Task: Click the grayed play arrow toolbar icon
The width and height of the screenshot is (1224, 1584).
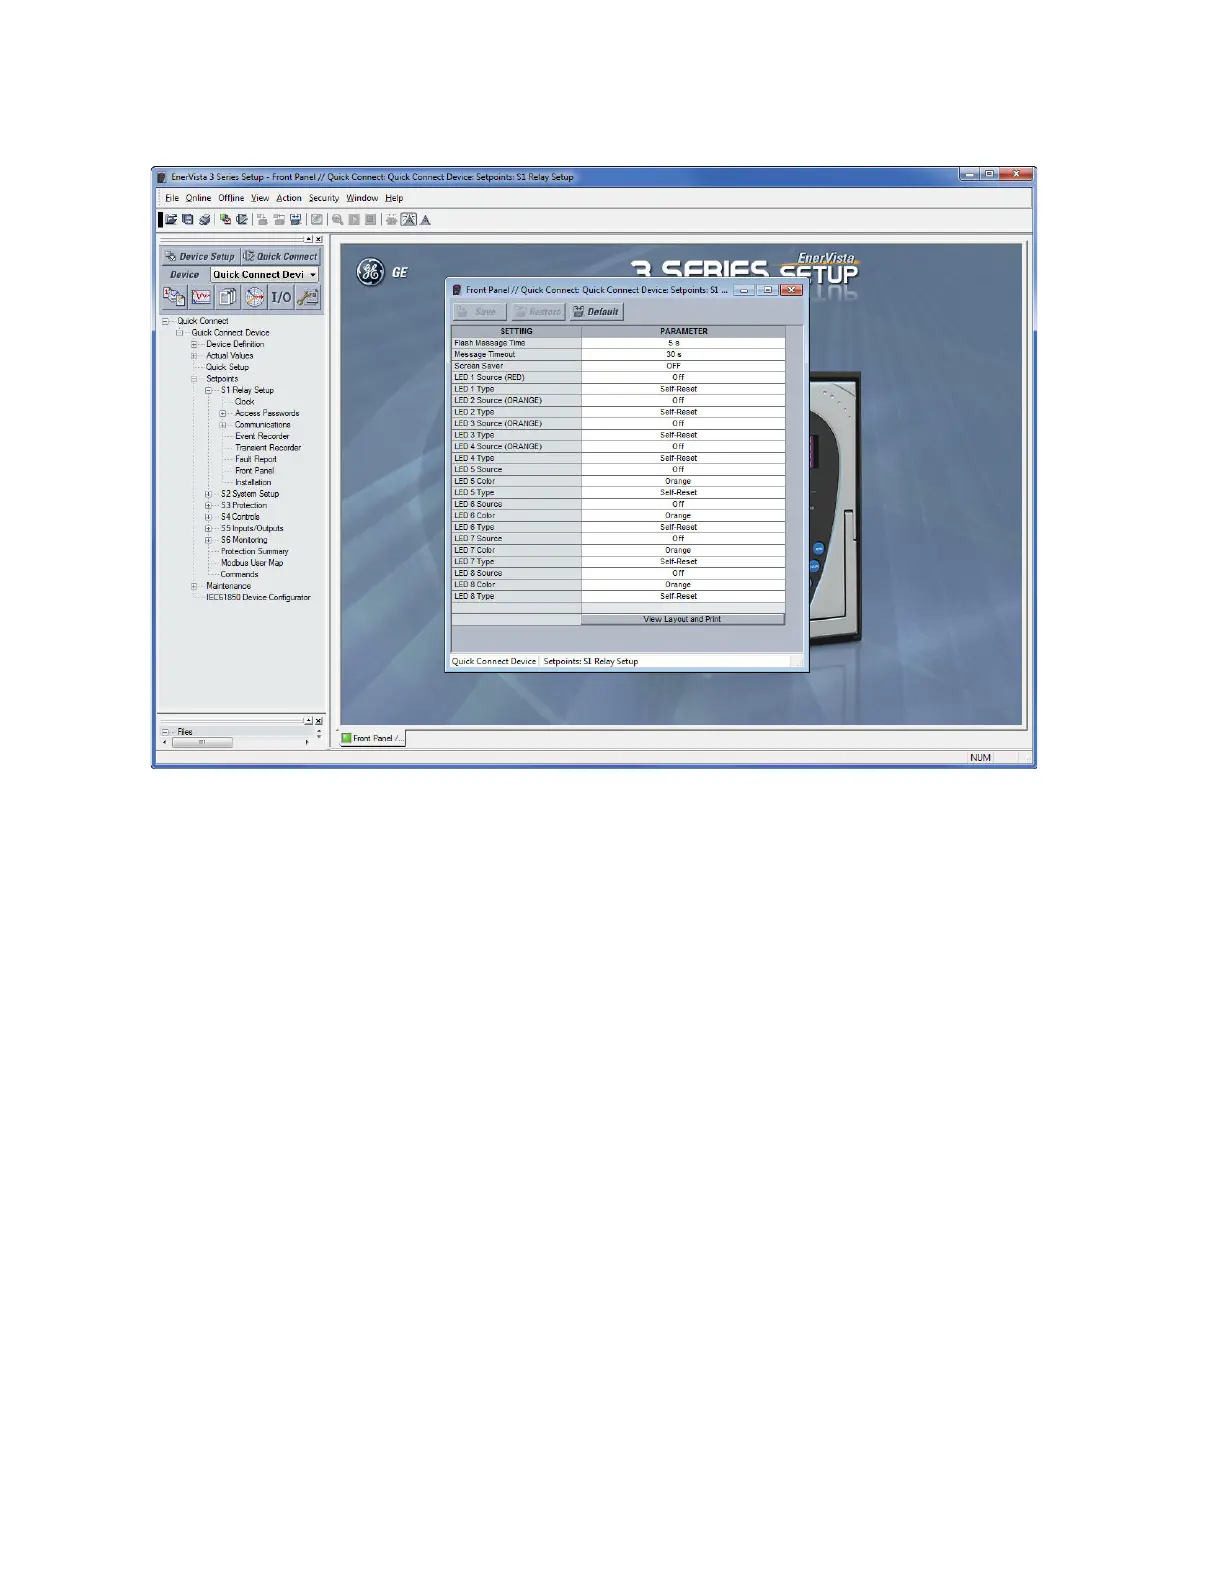Action: pyautogui.click(x=354, y=219)
